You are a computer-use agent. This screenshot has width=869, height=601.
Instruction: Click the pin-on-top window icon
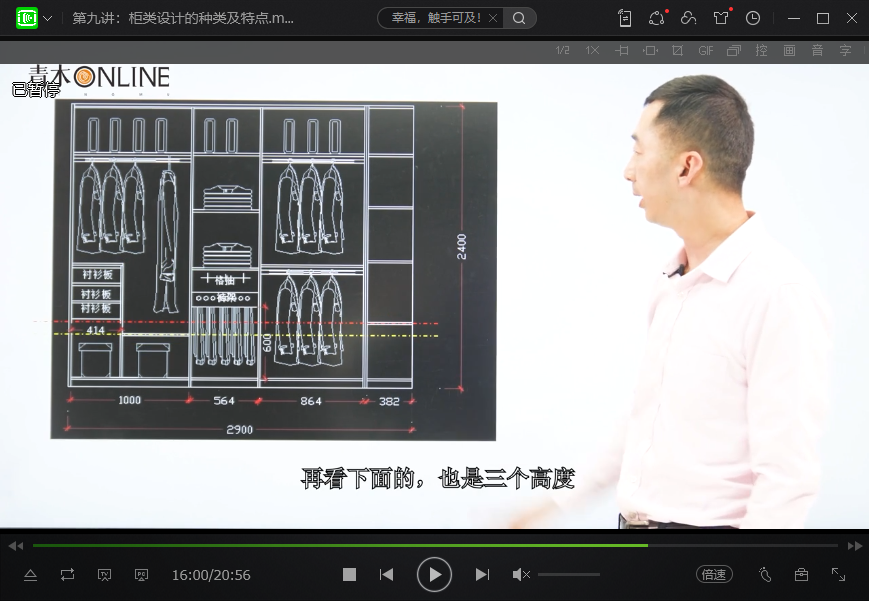622,50
